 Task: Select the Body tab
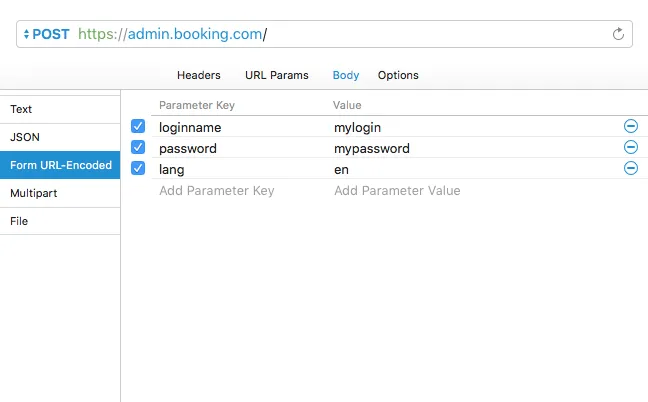point(346,75)
